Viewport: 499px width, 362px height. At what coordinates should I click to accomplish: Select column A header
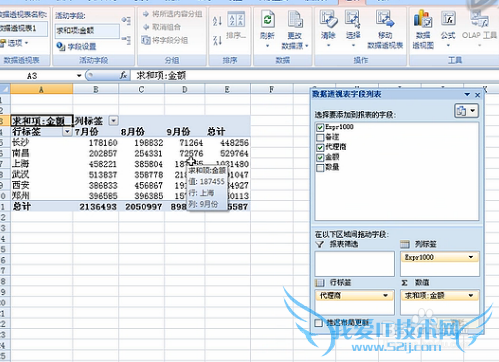click(42, 89)
